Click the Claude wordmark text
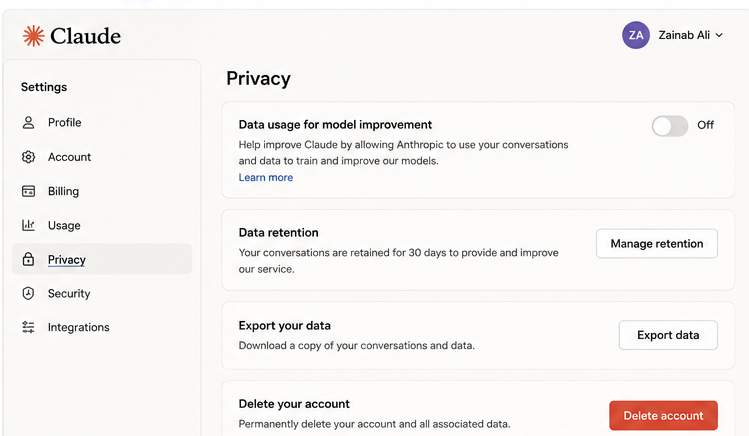749x436 pixels. click(x=86, y=36)
